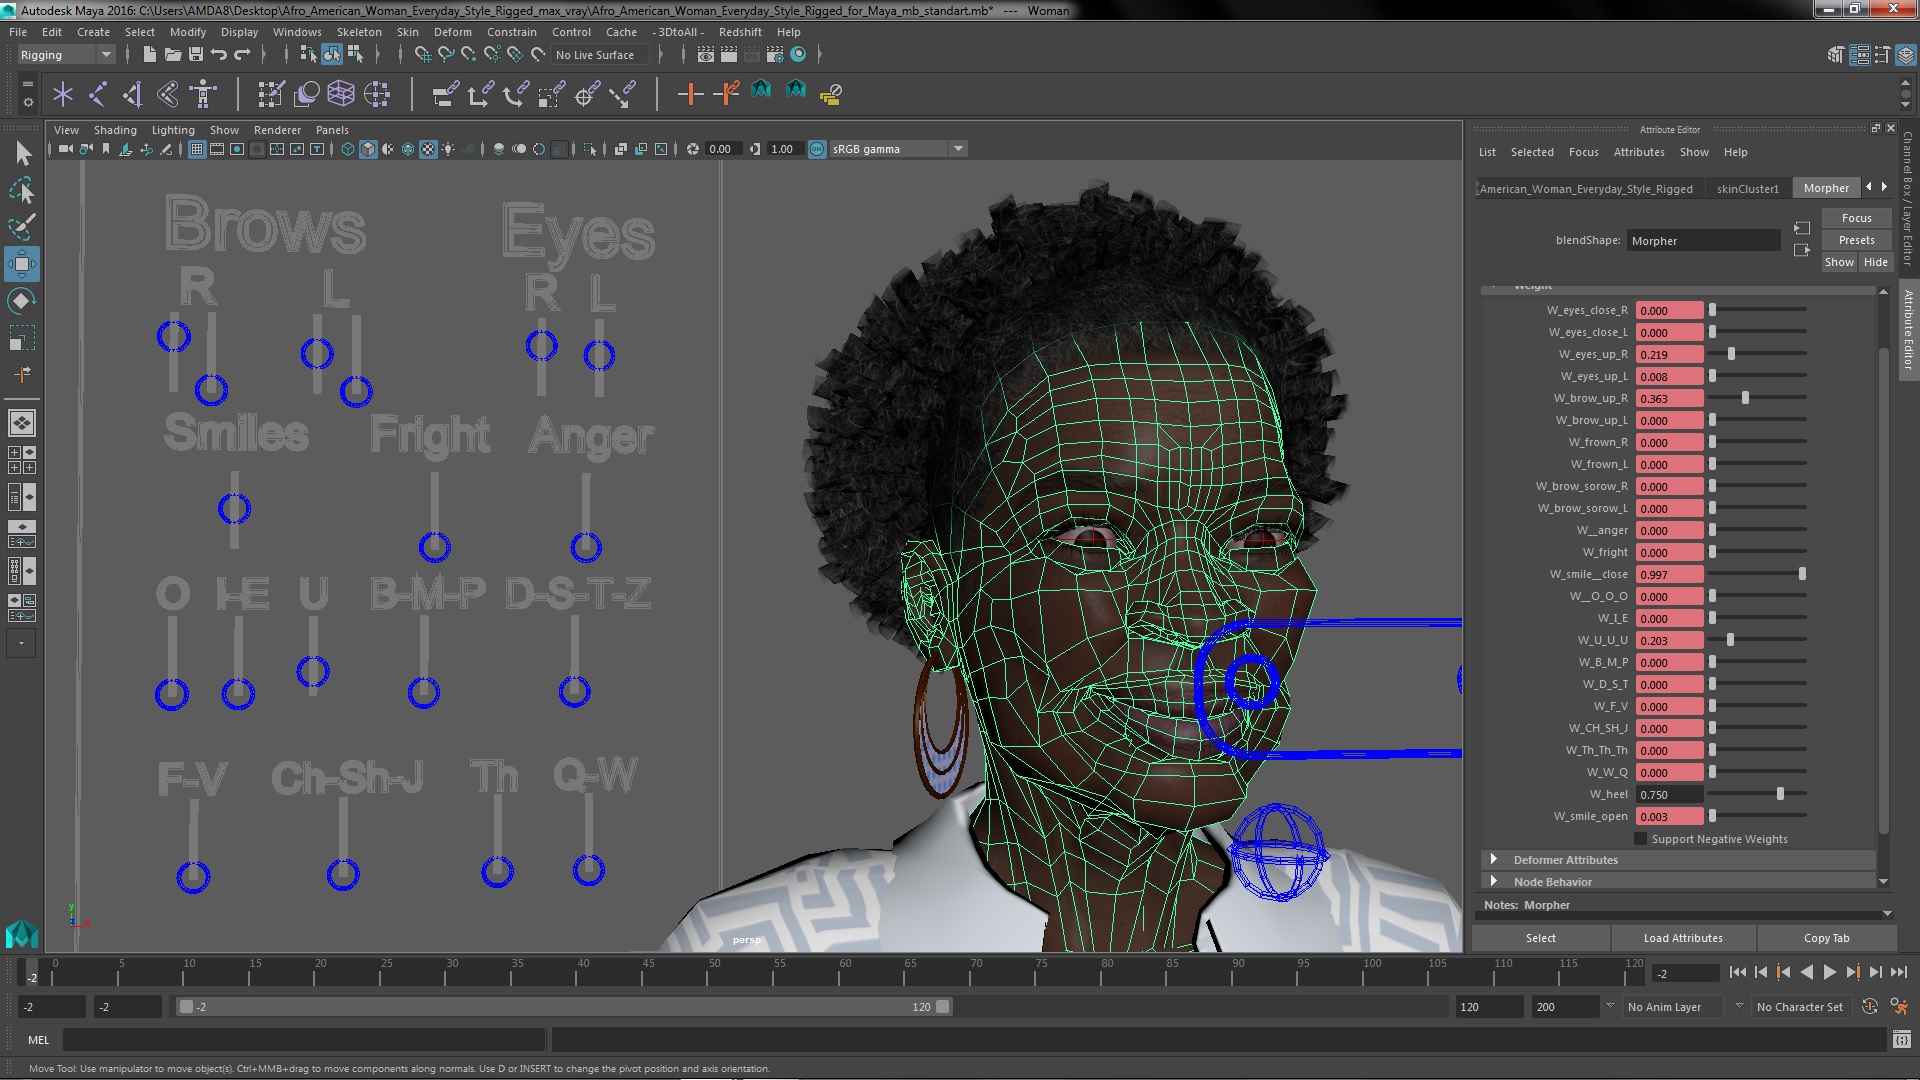Toggle select by hierarchy mode

tap(308, 54)
